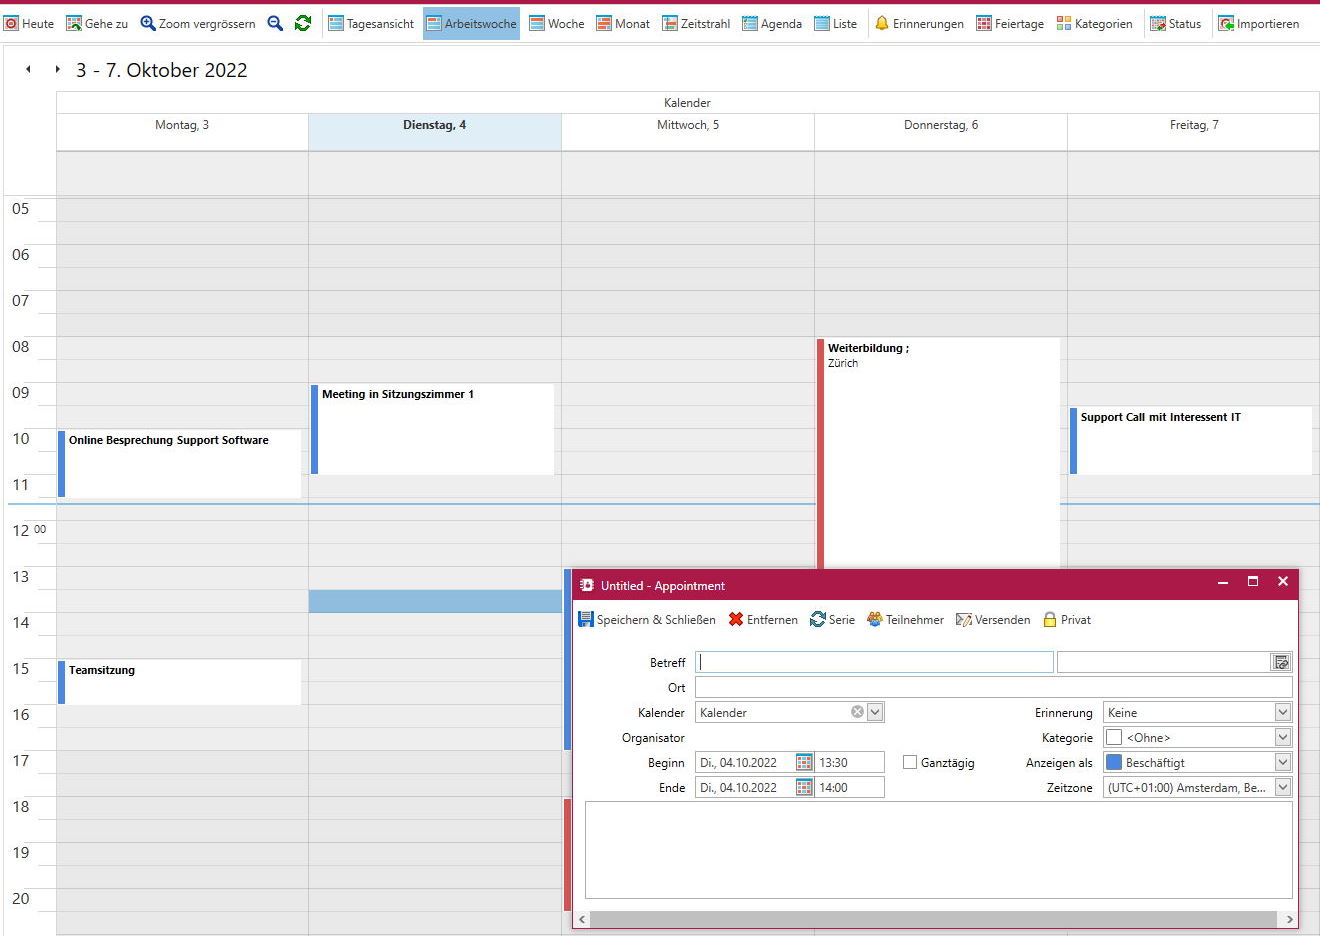Open the Agenda view
This screenshot has width=1320, height=936.
pyautogui.click(x=772, y=23)
